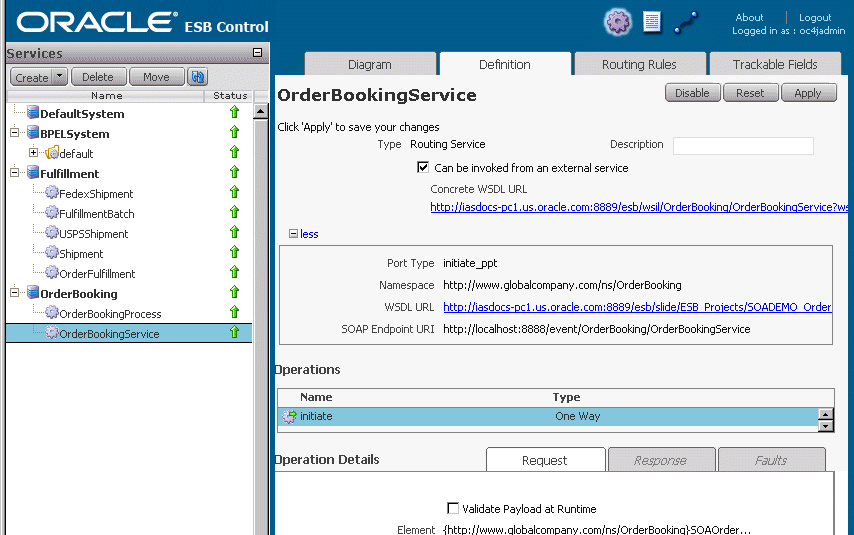
Task: Collapse the OrderBooking tree node
Action: [15, 293]
